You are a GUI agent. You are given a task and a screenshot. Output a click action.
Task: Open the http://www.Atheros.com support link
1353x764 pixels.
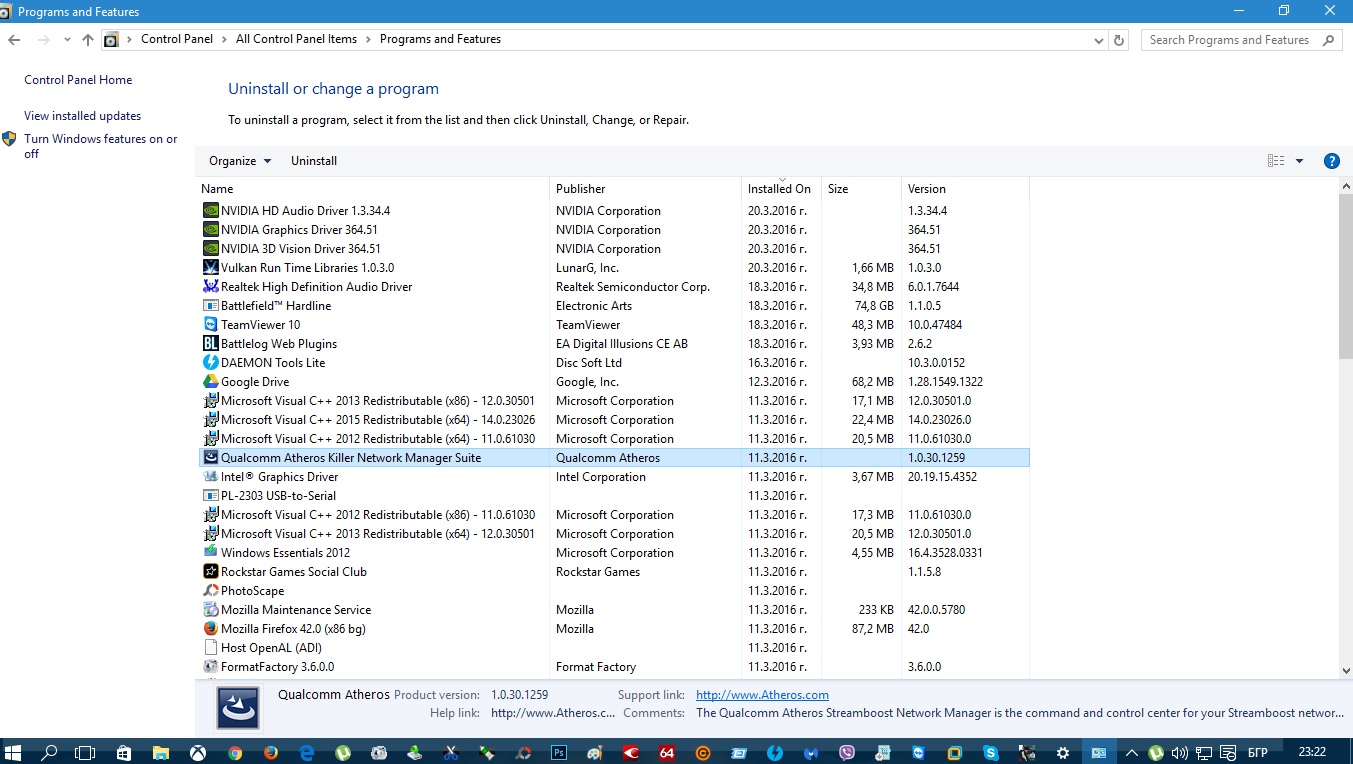(762, 695)
